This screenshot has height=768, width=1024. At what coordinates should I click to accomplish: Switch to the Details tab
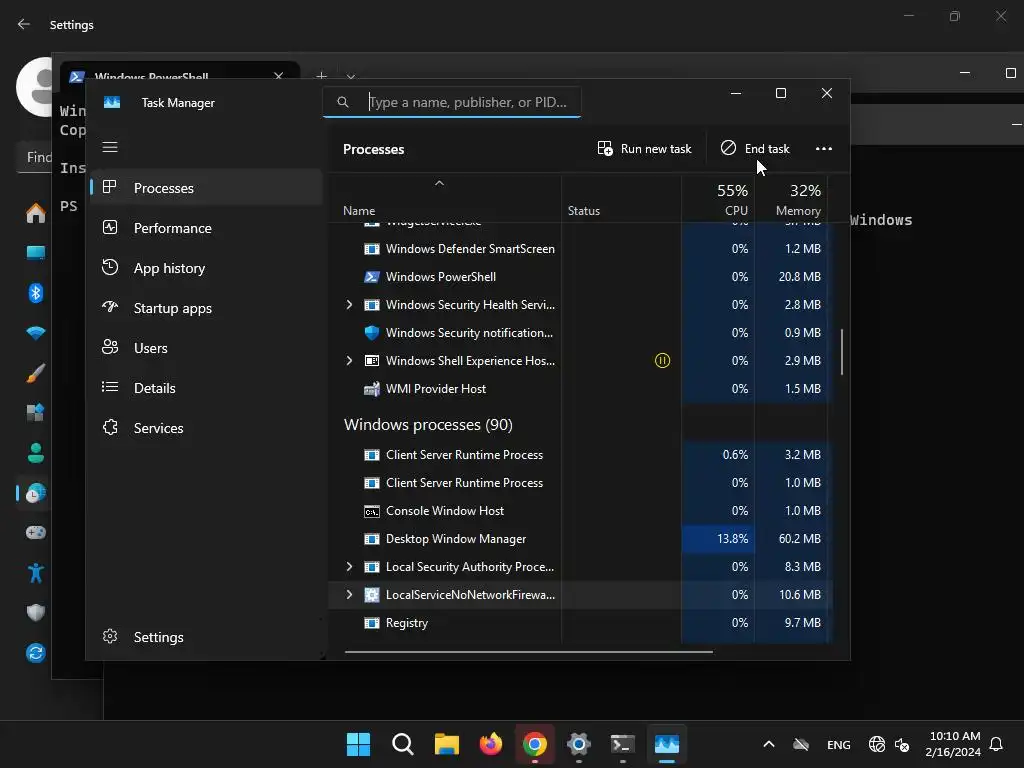tap(206, 388)
